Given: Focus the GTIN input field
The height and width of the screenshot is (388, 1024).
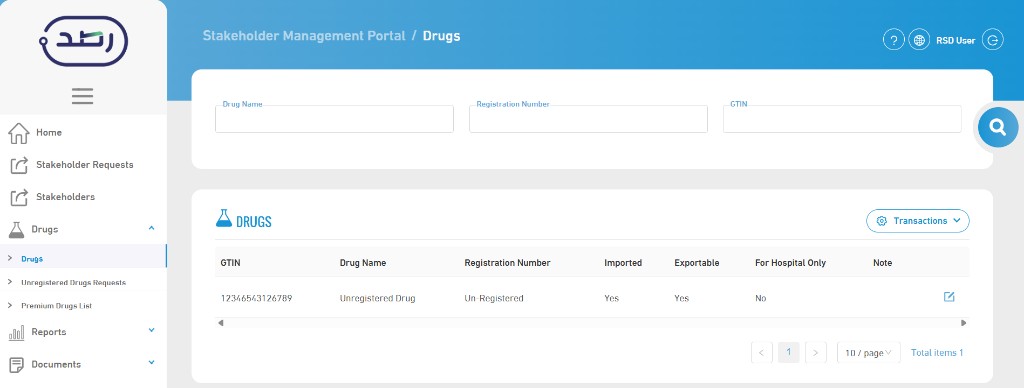Looking at the screenshot, I should click(x=842, y=119).
